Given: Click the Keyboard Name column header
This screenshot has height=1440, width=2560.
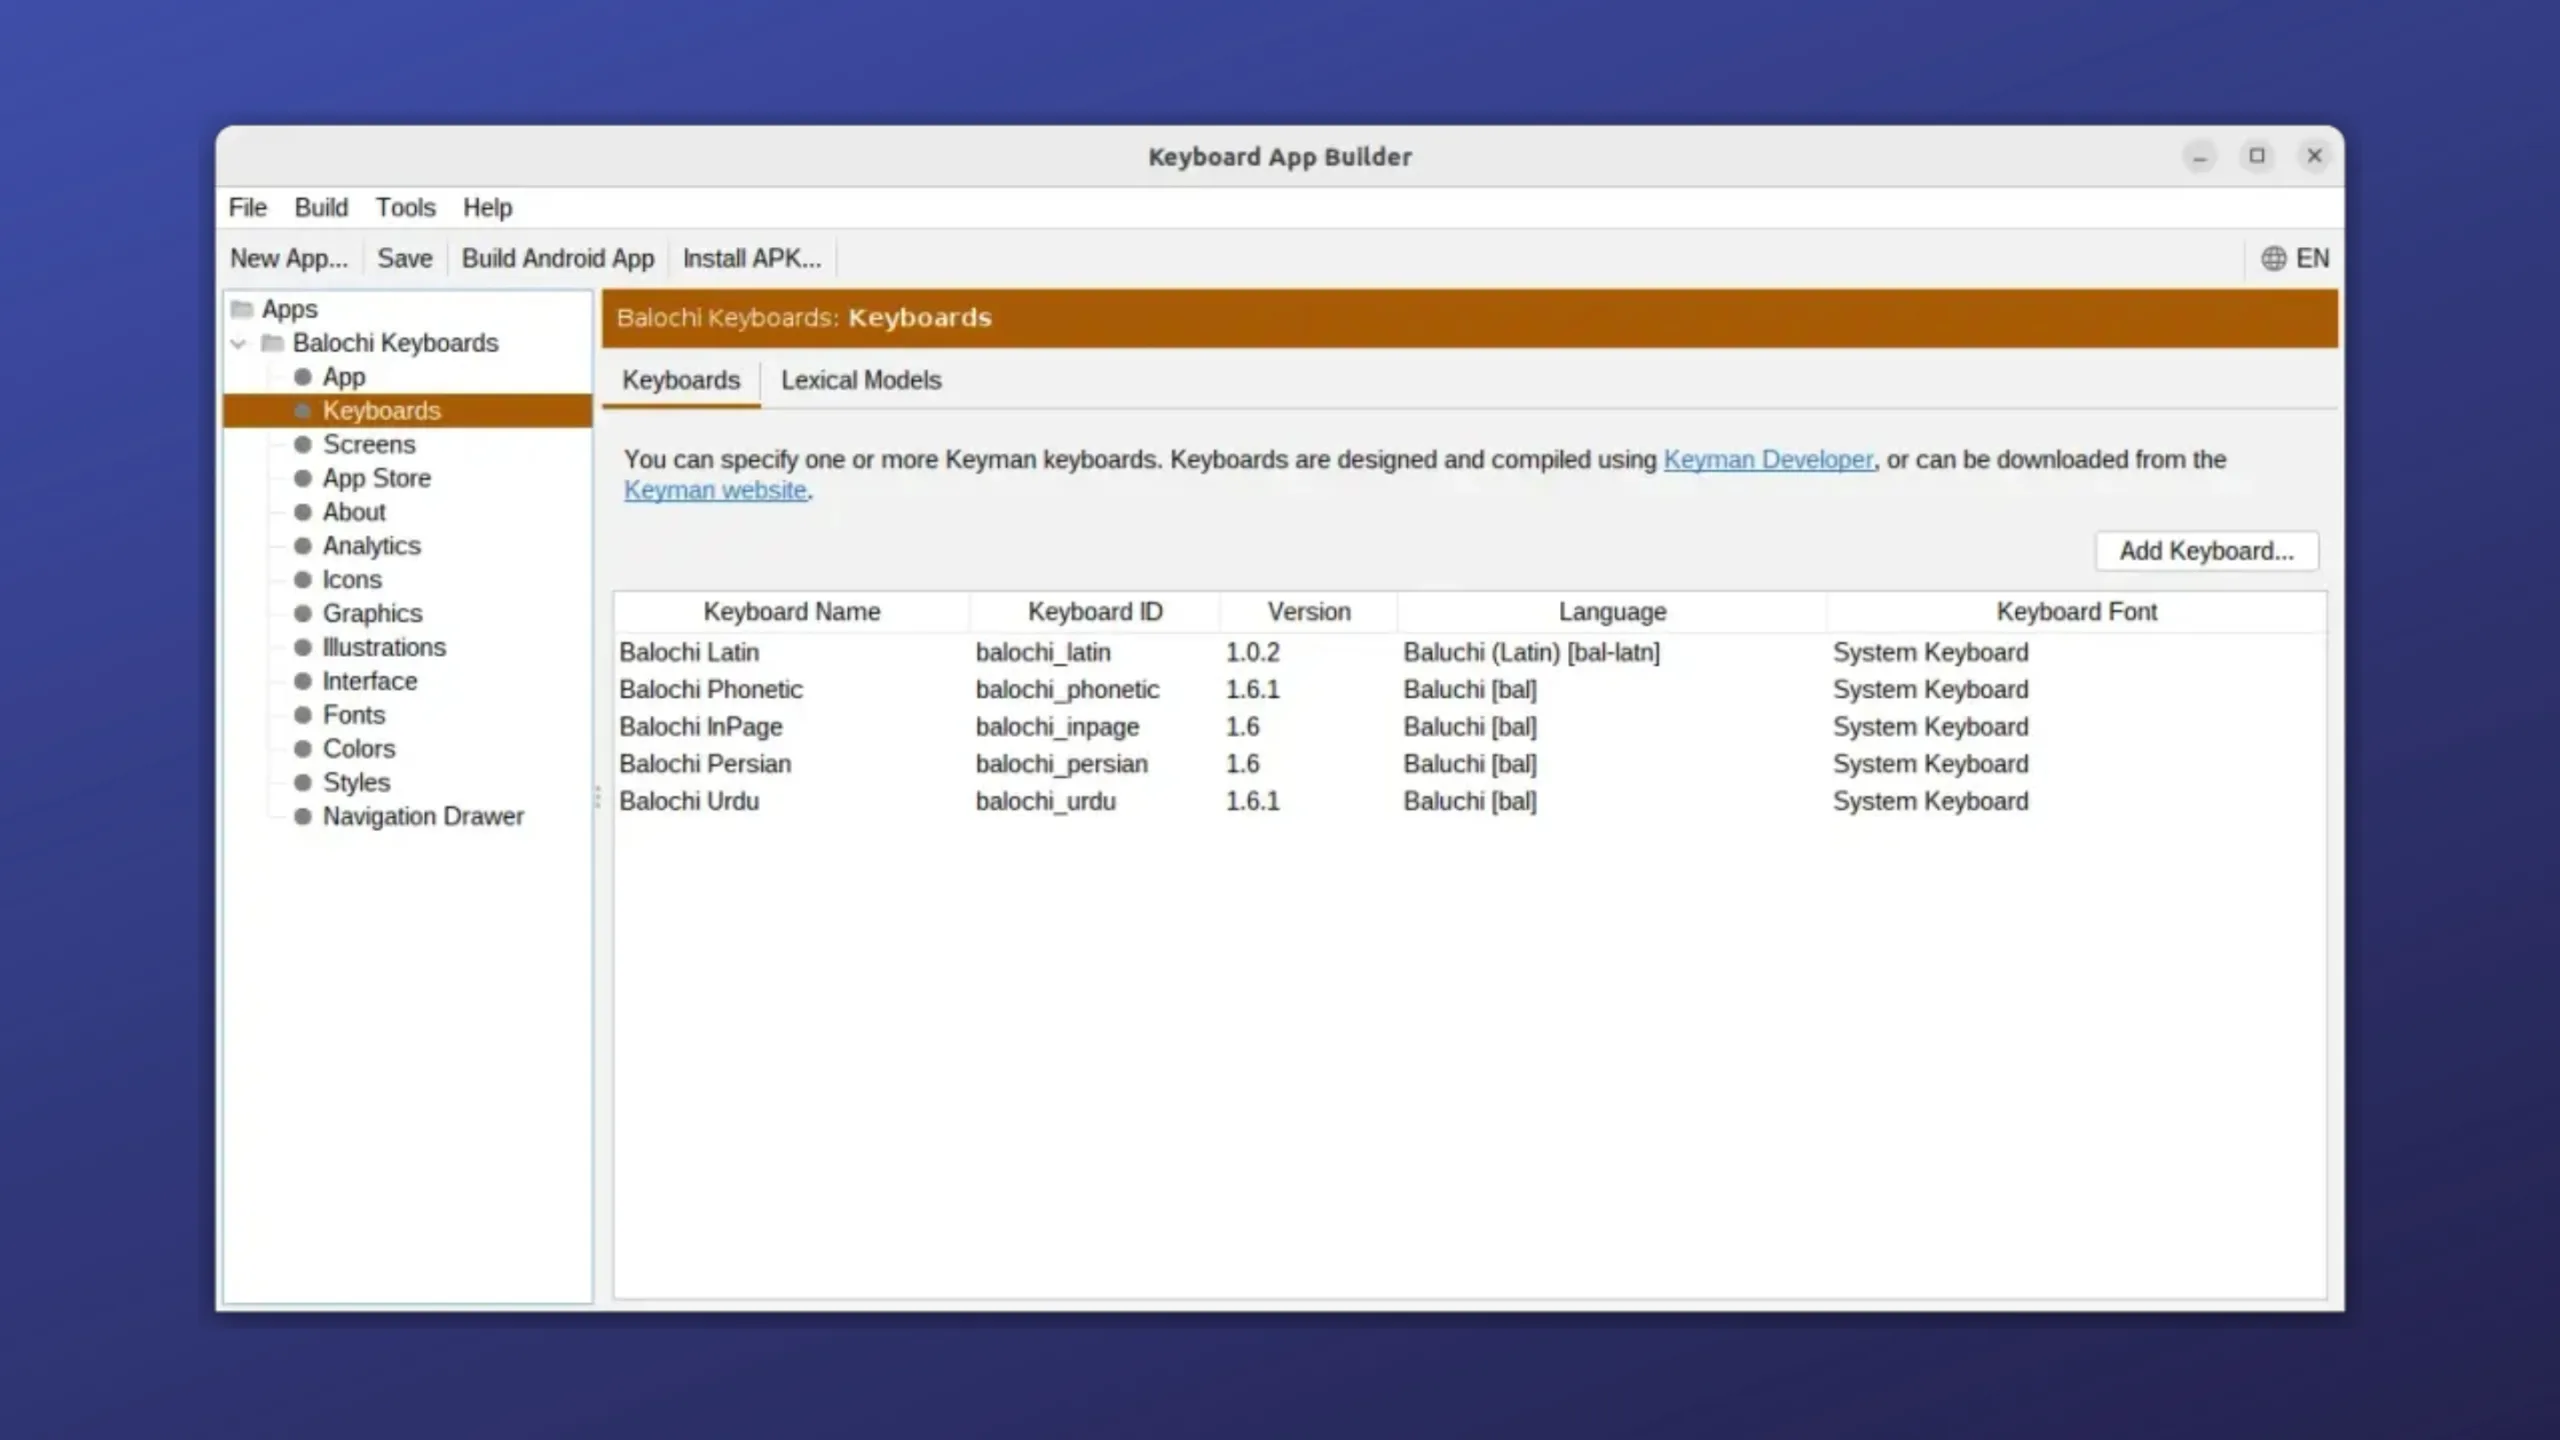Looking at the screenshot, I should pos(791,612).
